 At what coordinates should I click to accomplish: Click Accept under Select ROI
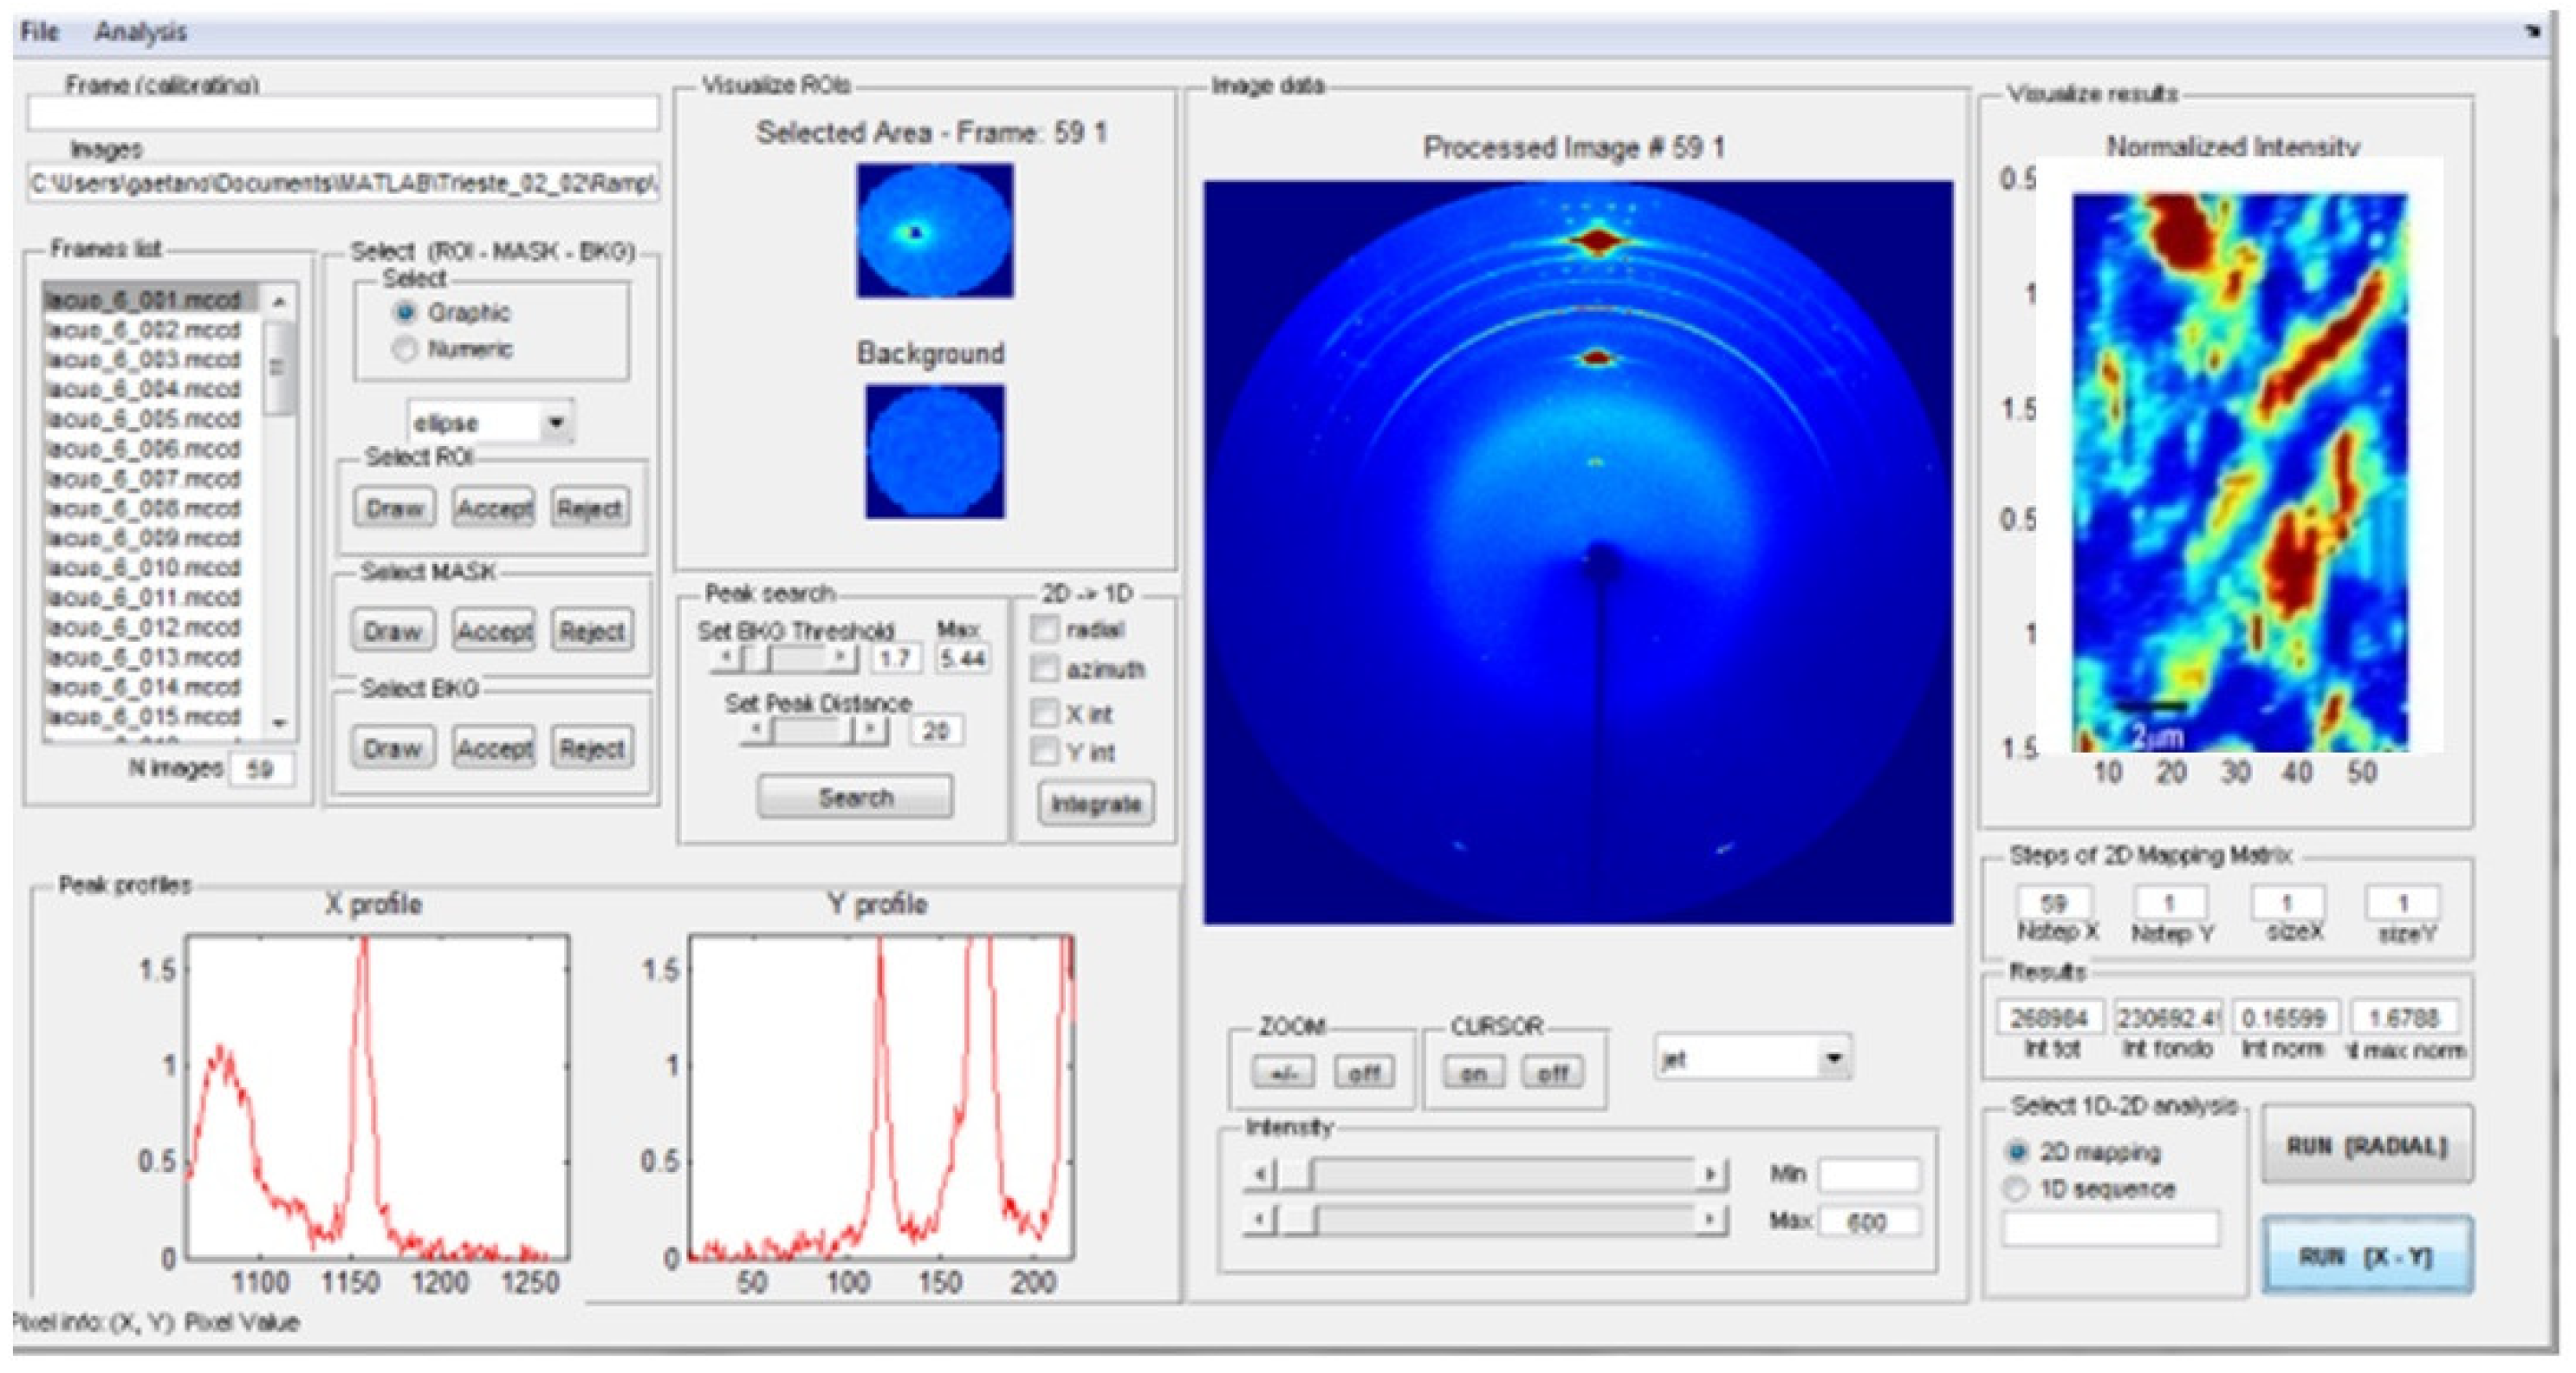tap(494, 508)
